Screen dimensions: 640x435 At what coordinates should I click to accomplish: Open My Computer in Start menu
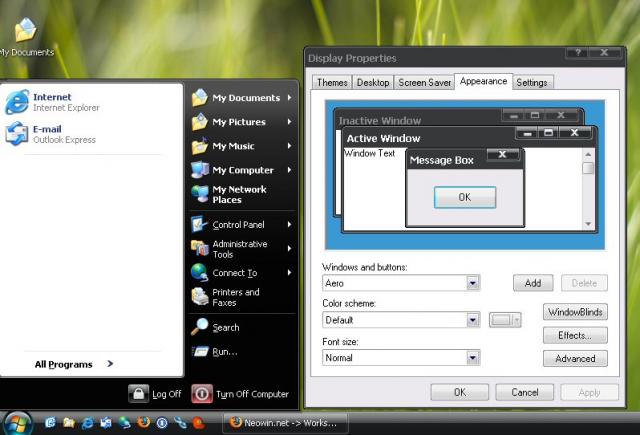(x=242, y=170)
